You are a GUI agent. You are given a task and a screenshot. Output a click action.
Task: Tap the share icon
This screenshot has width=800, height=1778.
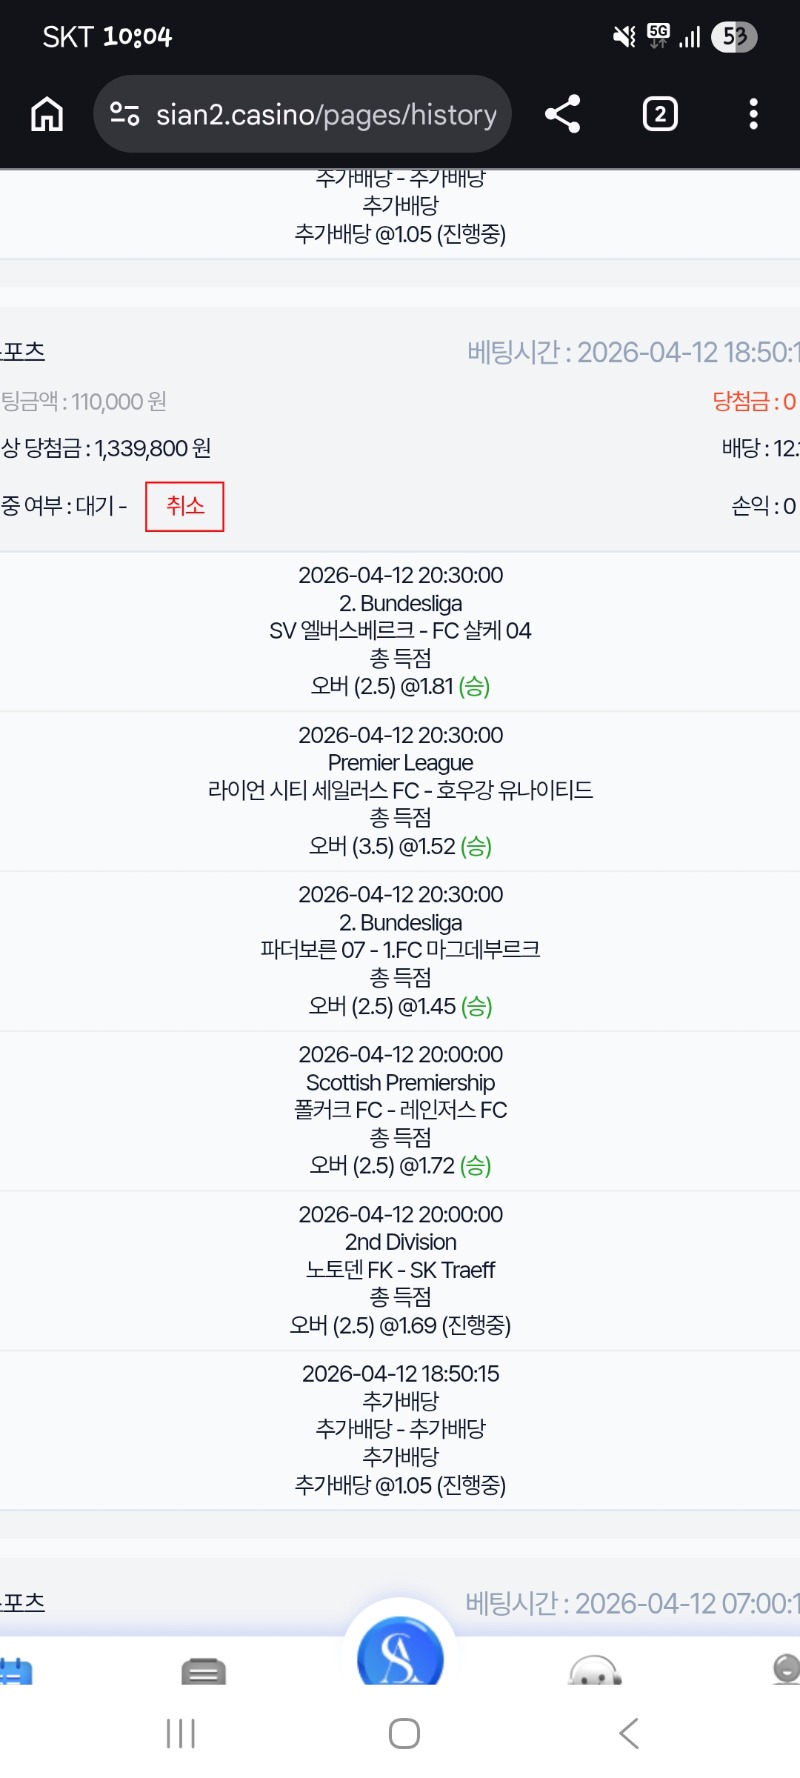(x=562, y=114)
